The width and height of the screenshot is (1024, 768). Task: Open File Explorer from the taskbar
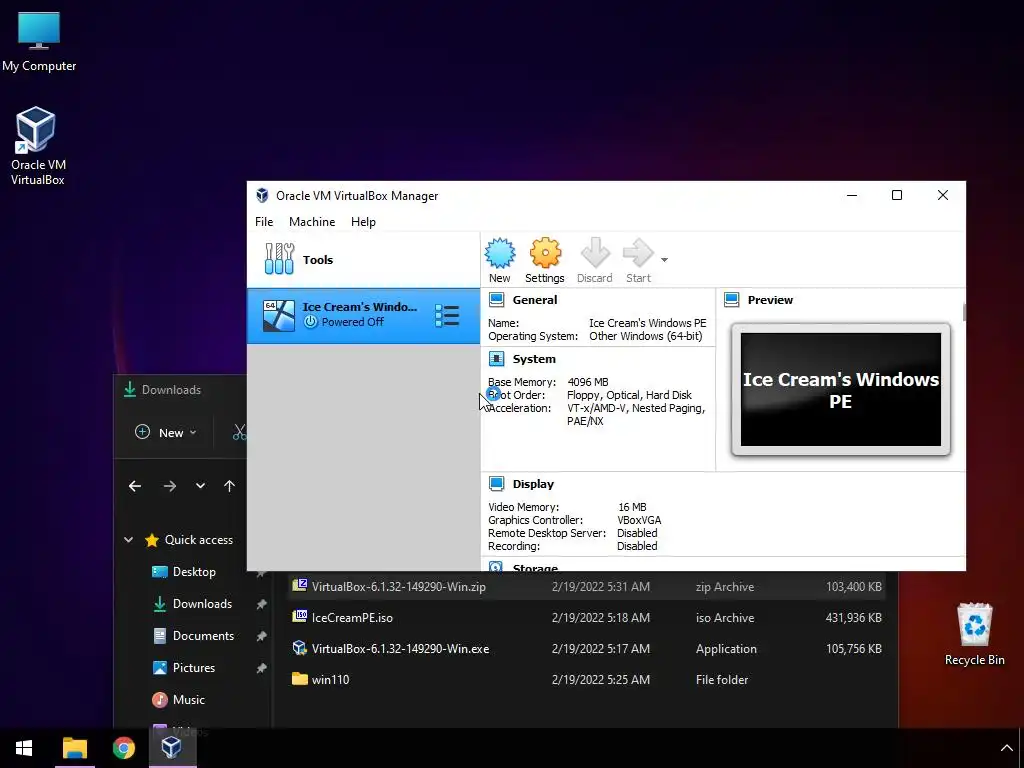pos(74,748)
